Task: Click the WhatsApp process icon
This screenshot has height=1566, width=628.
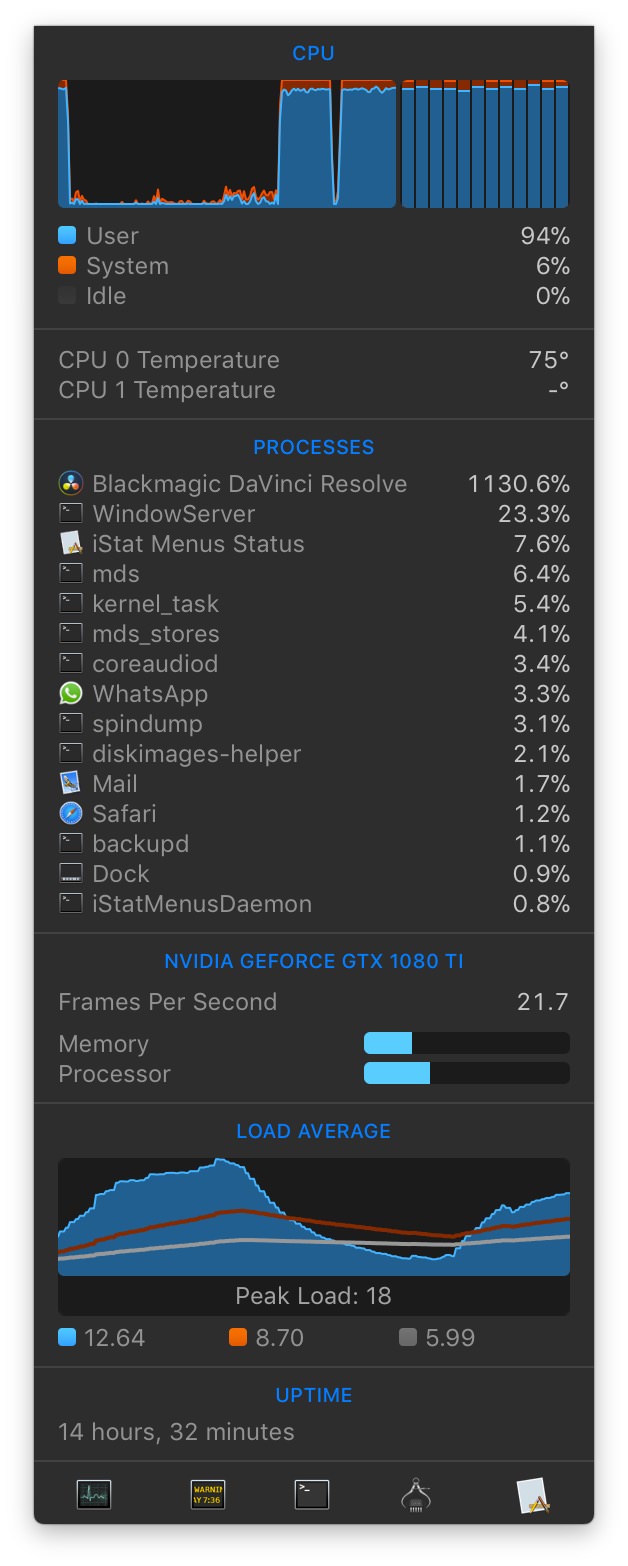Action: pyautogui.click(x=70, y=694)
